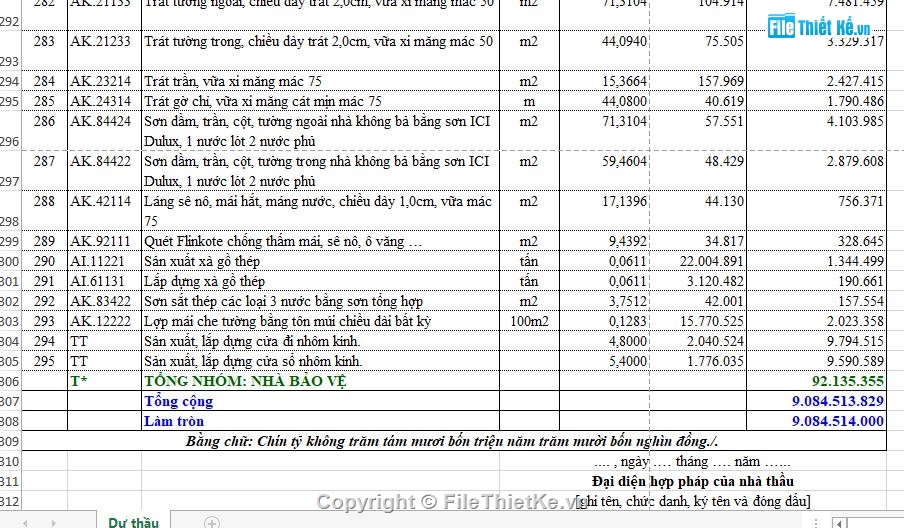Click the amount cell 1.790.486
The image size is (904, 528).
pos(816,101)
